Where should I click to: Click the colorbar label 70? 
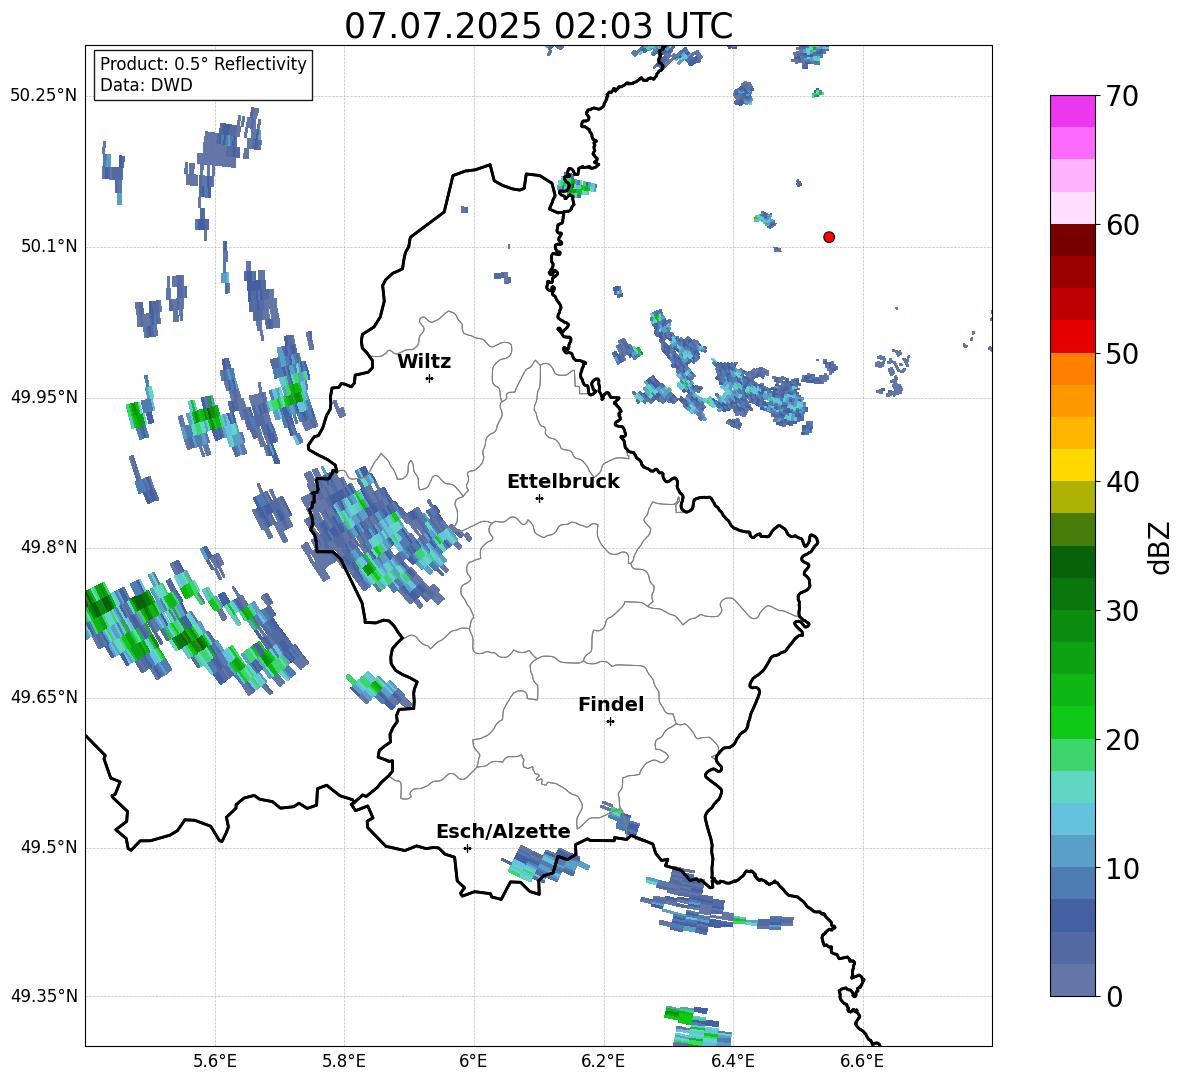(x=1122, y=96)
